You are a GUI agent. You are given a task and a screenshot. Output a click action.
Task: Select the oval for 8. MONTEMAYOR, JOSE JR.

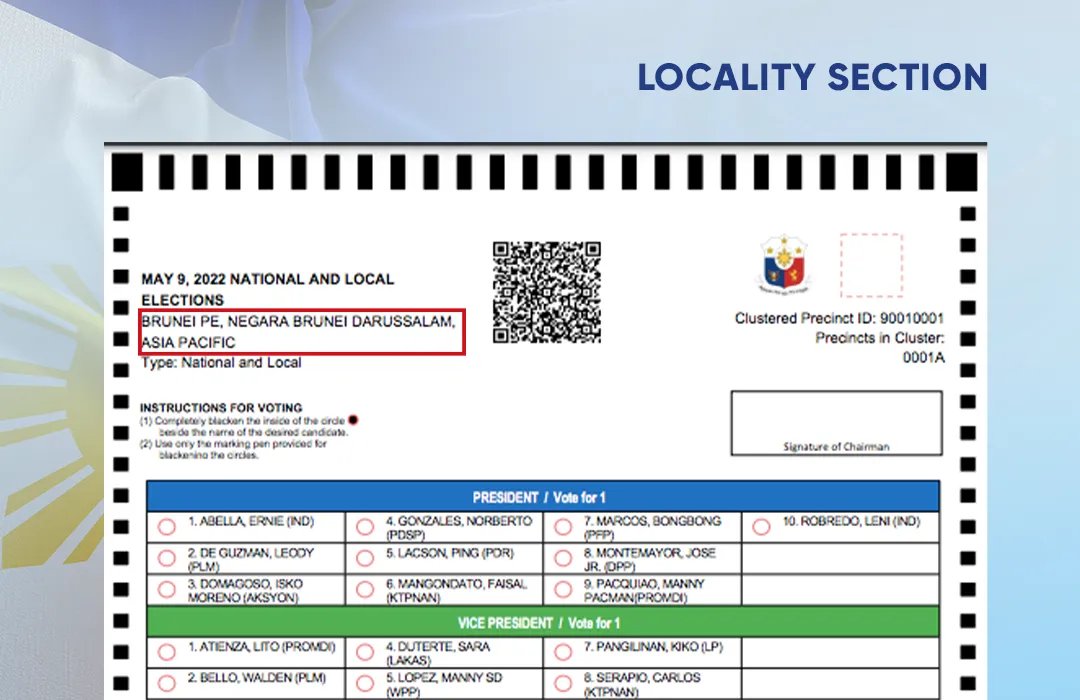[563, 558]
